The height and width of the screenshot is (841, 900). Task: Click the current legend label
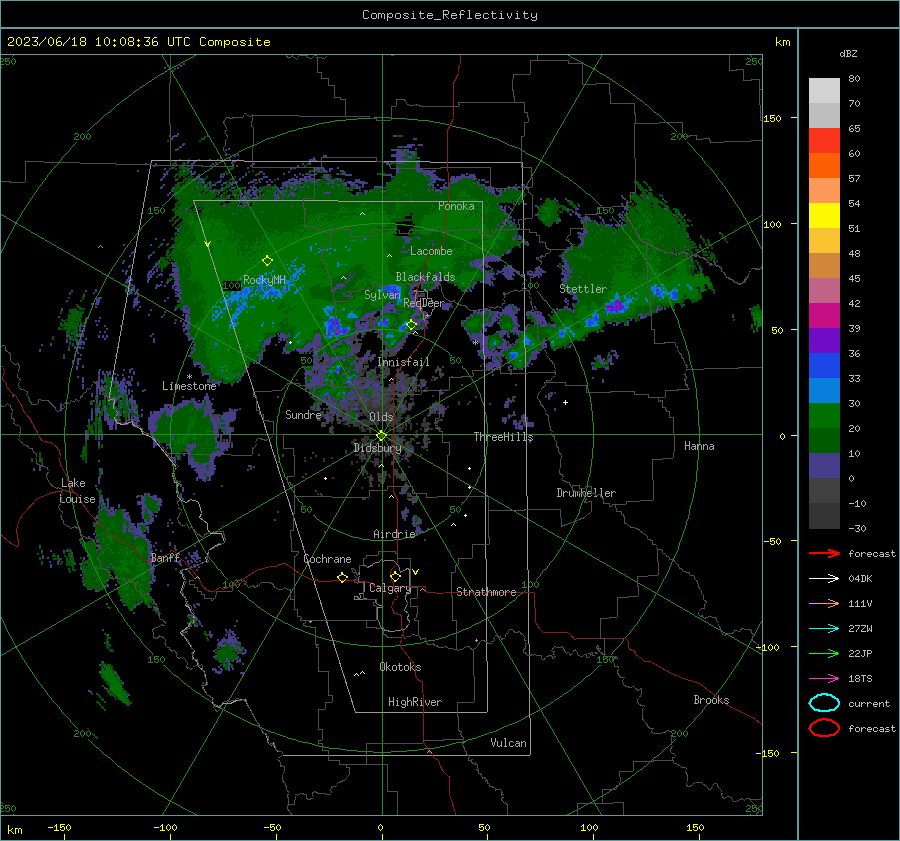pyautogui.click(x=869, y=703)
